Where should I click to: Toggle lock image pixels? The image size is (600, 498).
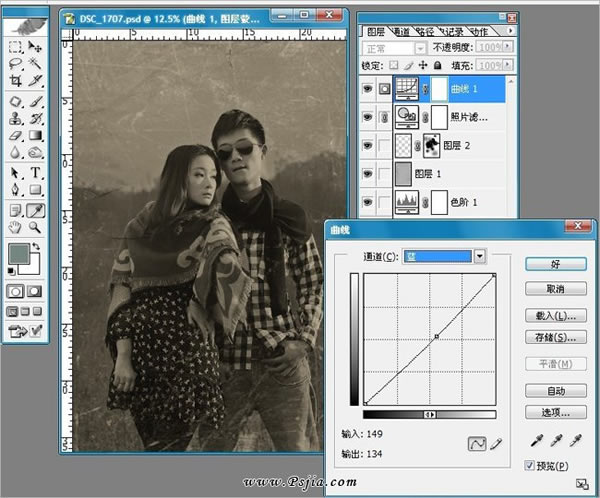(408, 66)
